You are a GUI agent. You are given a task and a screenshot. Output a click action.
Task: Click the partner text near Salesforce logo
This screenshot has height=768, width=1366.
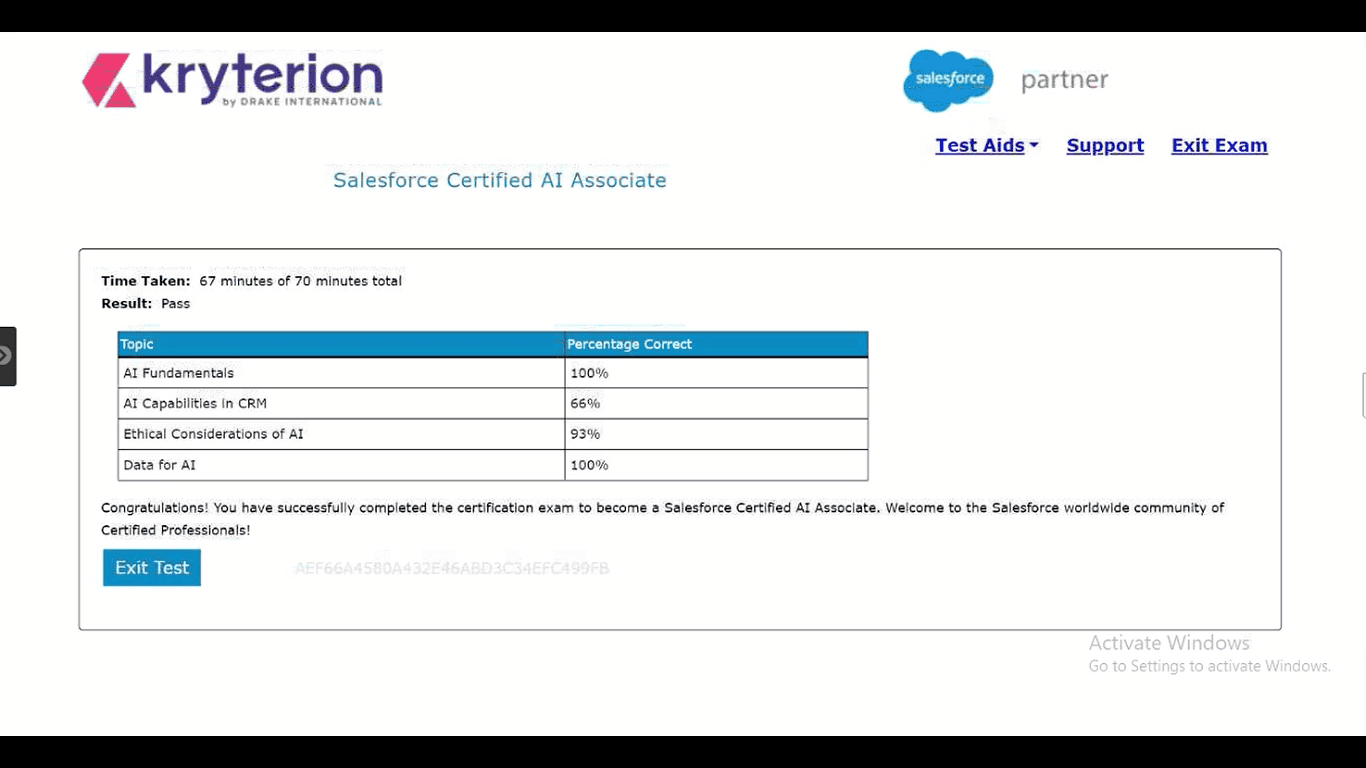1064,80
